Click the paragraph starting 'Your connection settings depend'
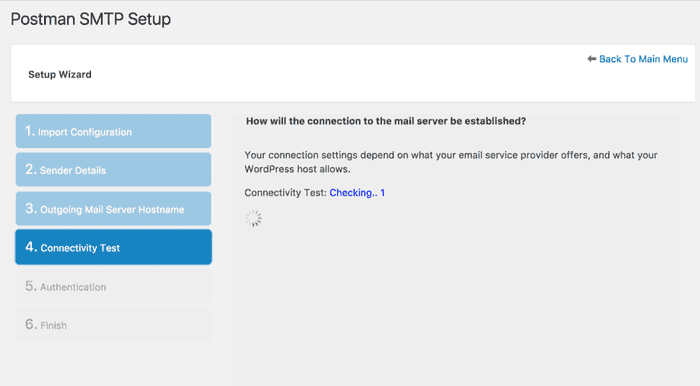Screen dimensions: 700x386 [451, 162]
